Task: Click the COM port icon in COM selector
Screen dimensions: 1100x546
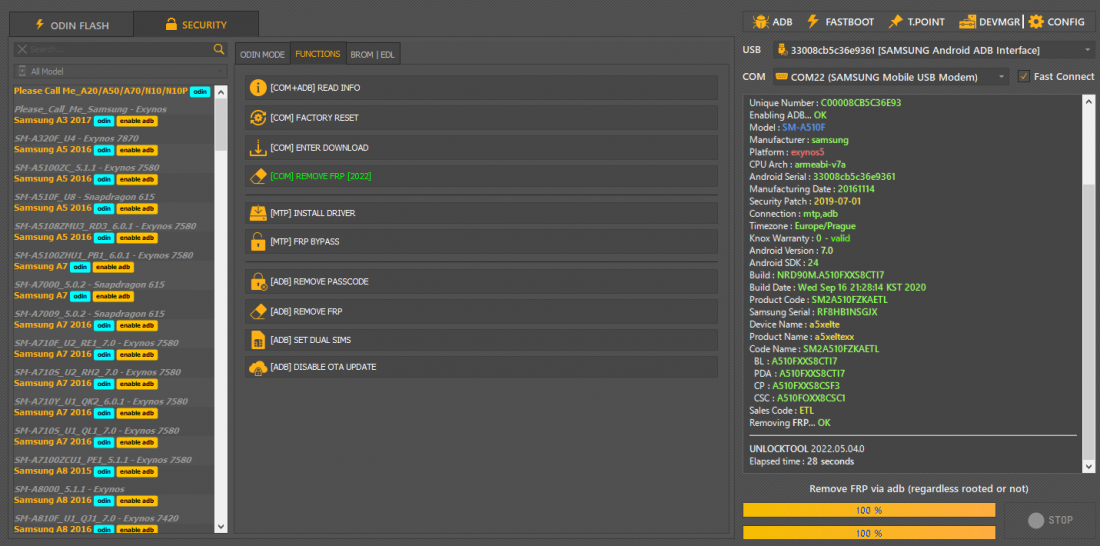Action: point(782,76)
